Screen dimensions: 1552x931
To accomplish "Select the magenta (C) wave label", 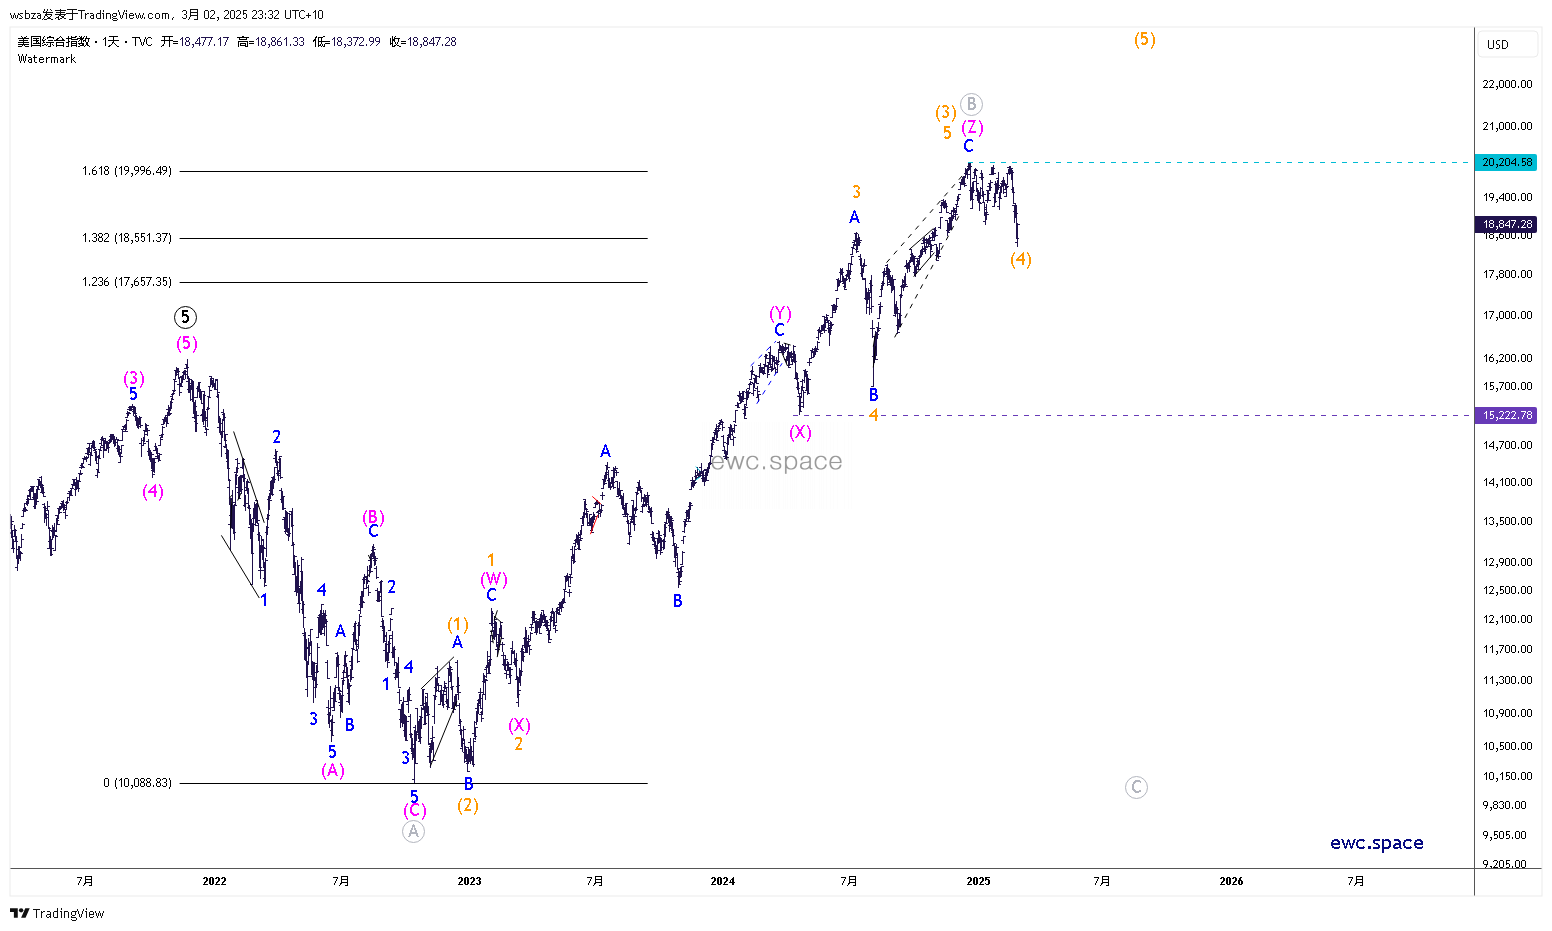I will [415, 810].
